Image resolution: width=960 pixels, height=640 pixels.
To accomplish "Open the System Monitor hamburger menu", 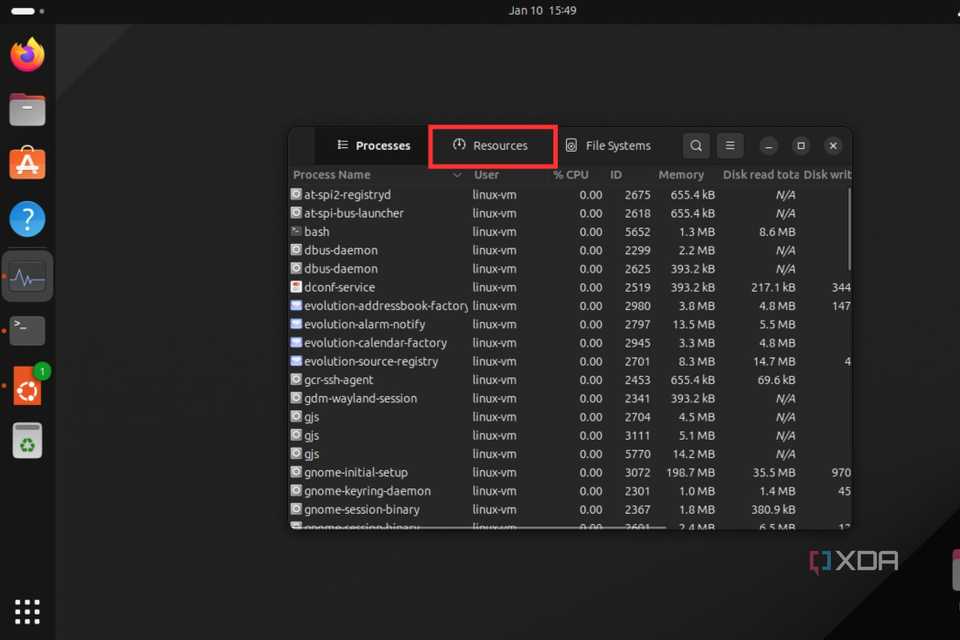I will pos(730,145).
